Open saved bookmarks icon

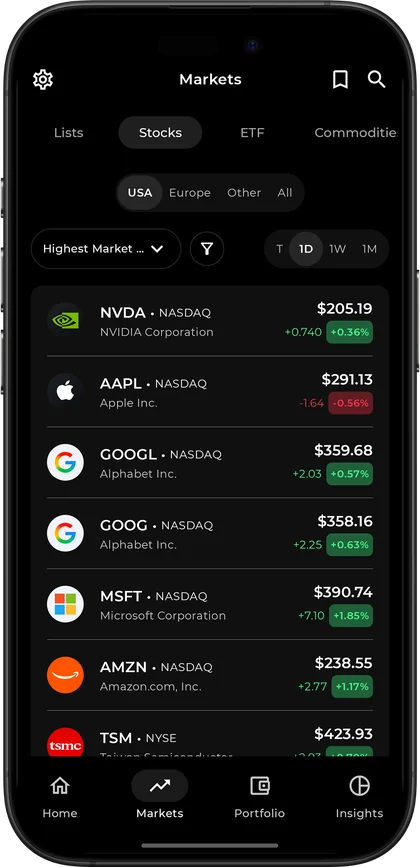pos(340,80)
